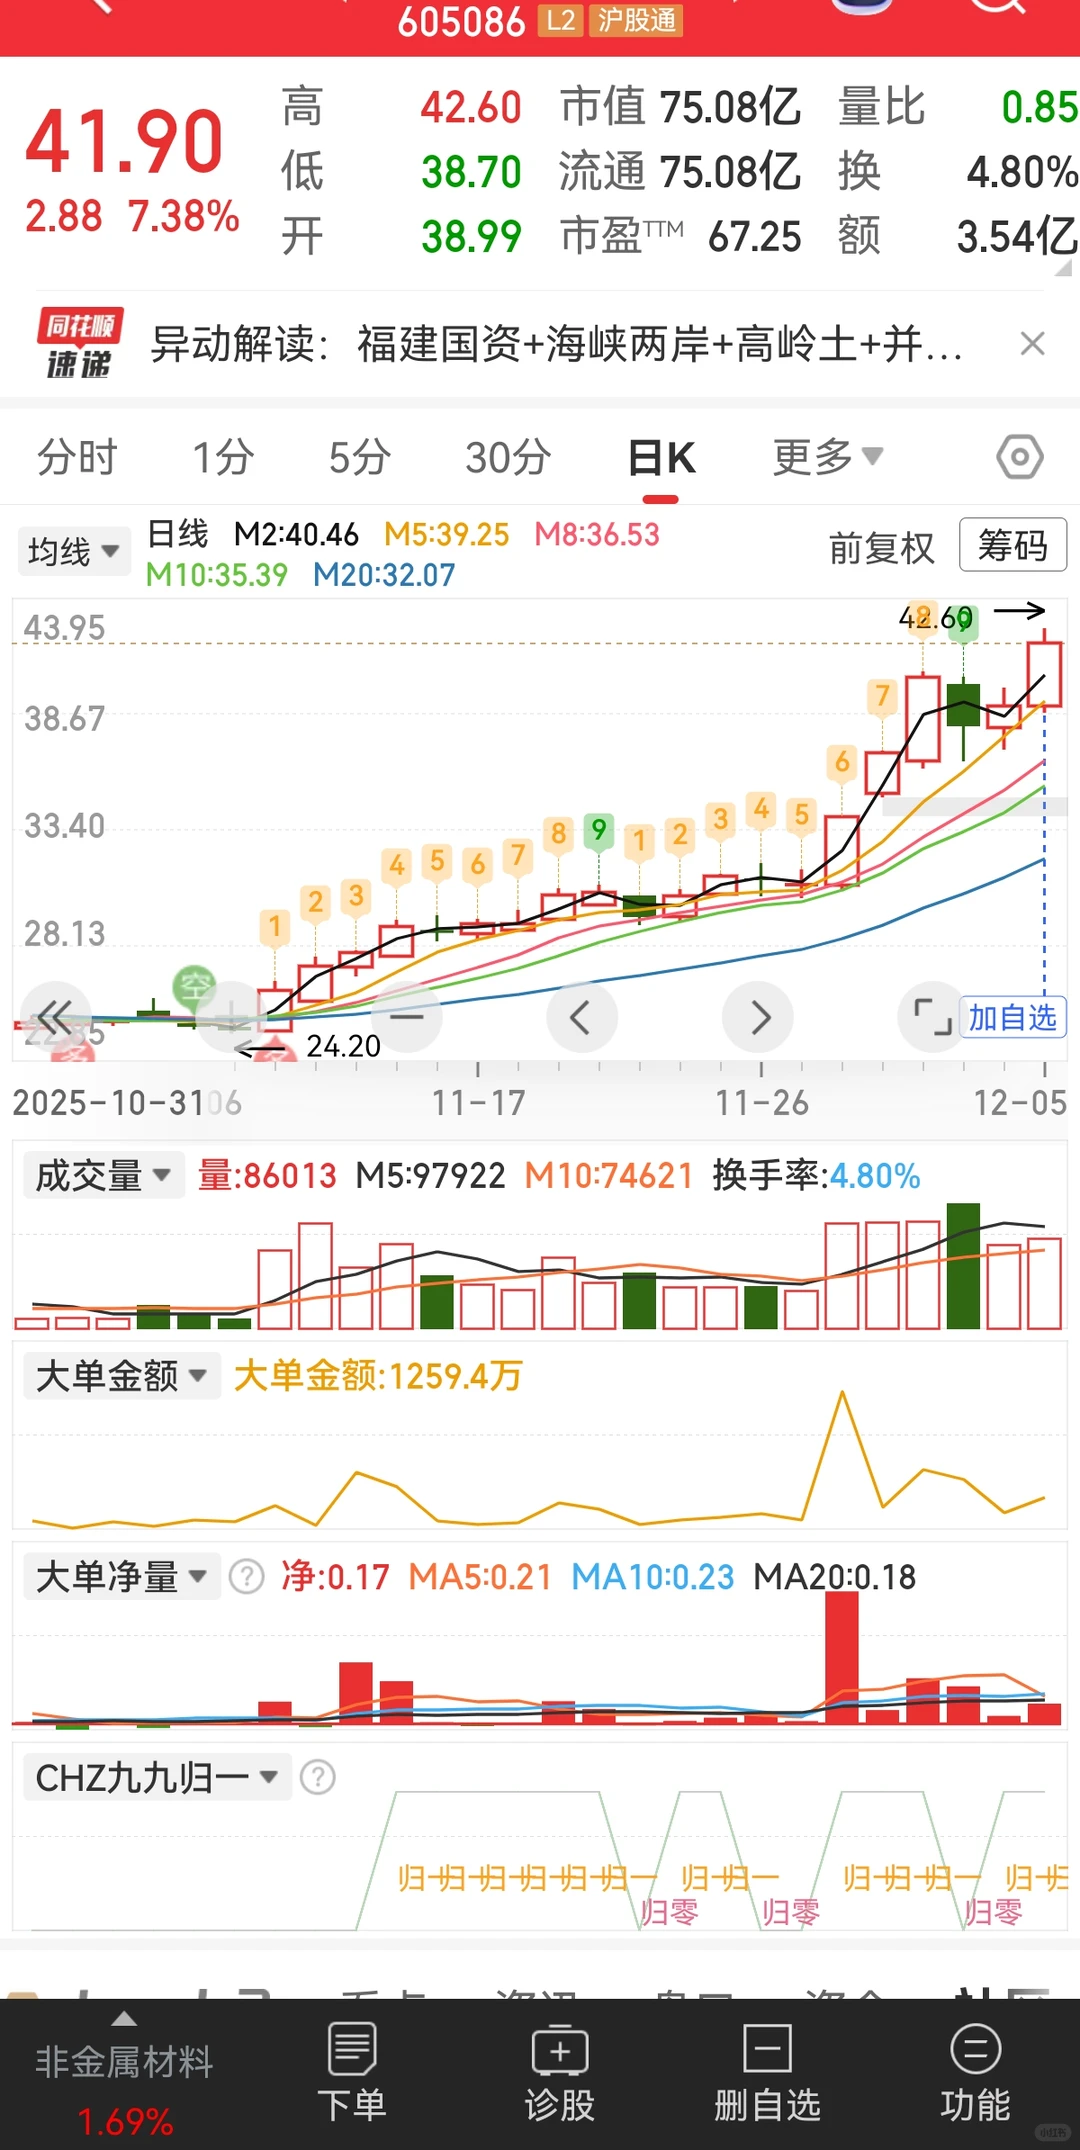Open the 大单金额 indicator dropdown

point(121,1376)
